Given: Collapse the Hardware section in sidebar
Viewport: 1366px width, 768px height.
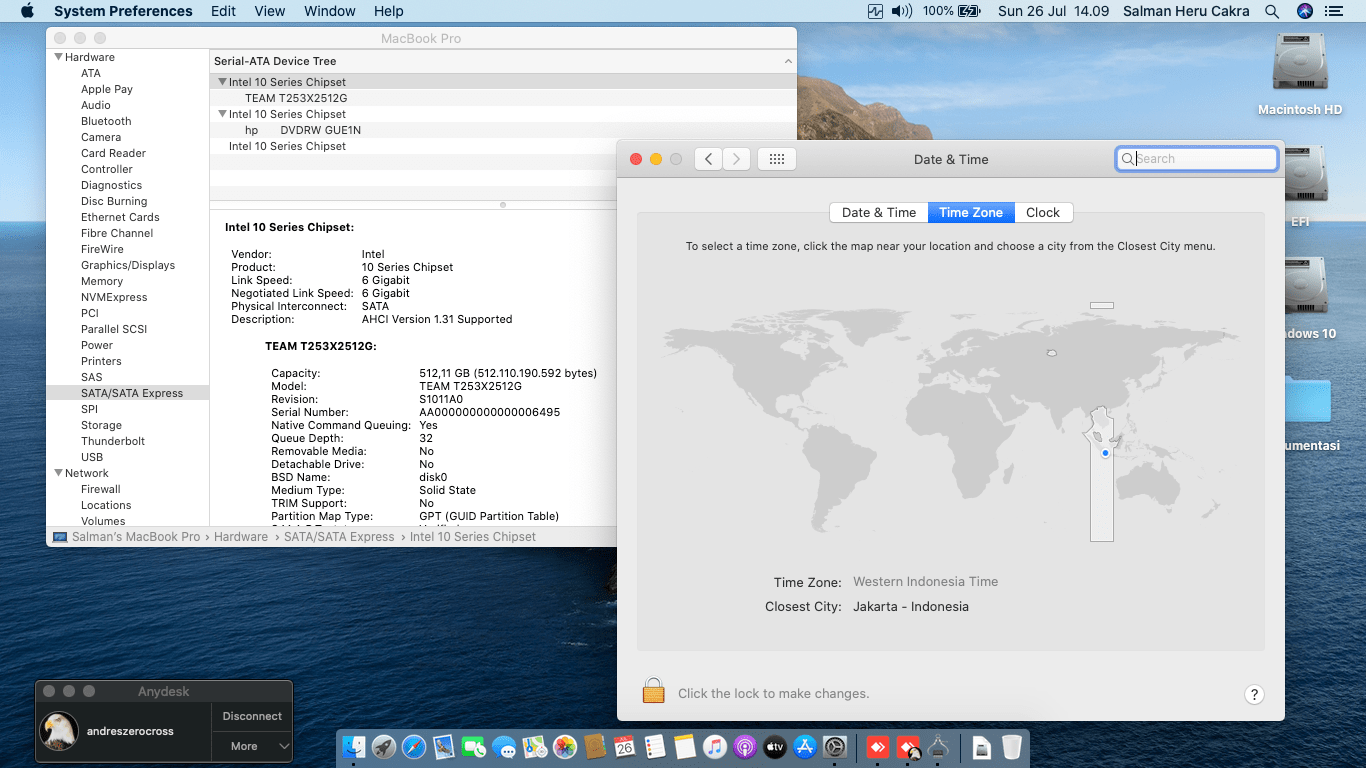Looking at the screenshot, I should [x=59, y=57].
